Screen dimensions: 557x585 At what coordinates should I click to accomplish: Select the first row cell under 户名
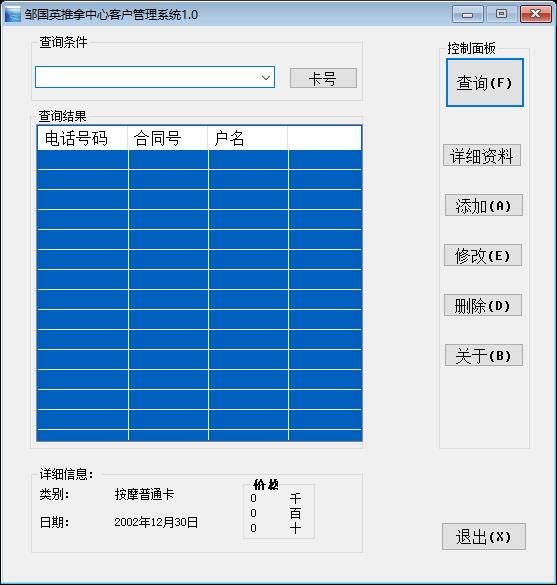[x=248, y=160]
